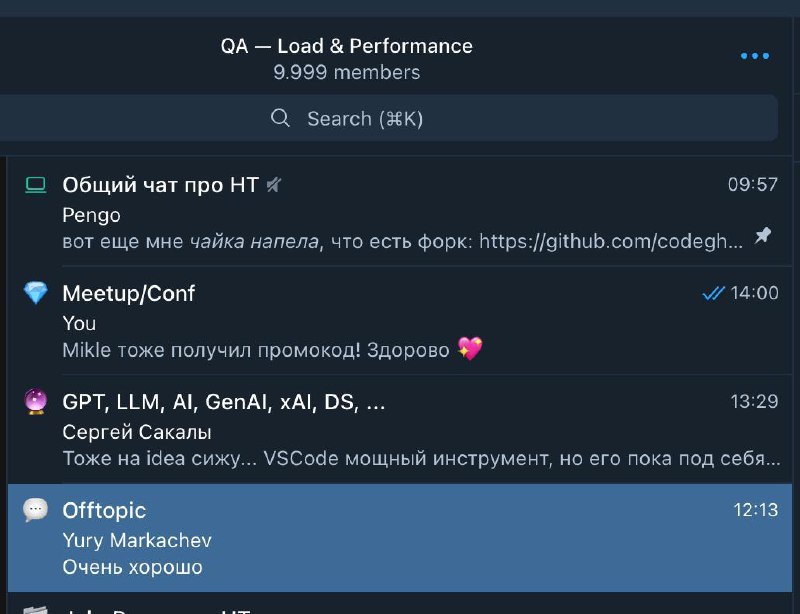This screenshot has width=800, height=614.
Task: Open the three-dots more options menu
Action: tap(755, 56)
